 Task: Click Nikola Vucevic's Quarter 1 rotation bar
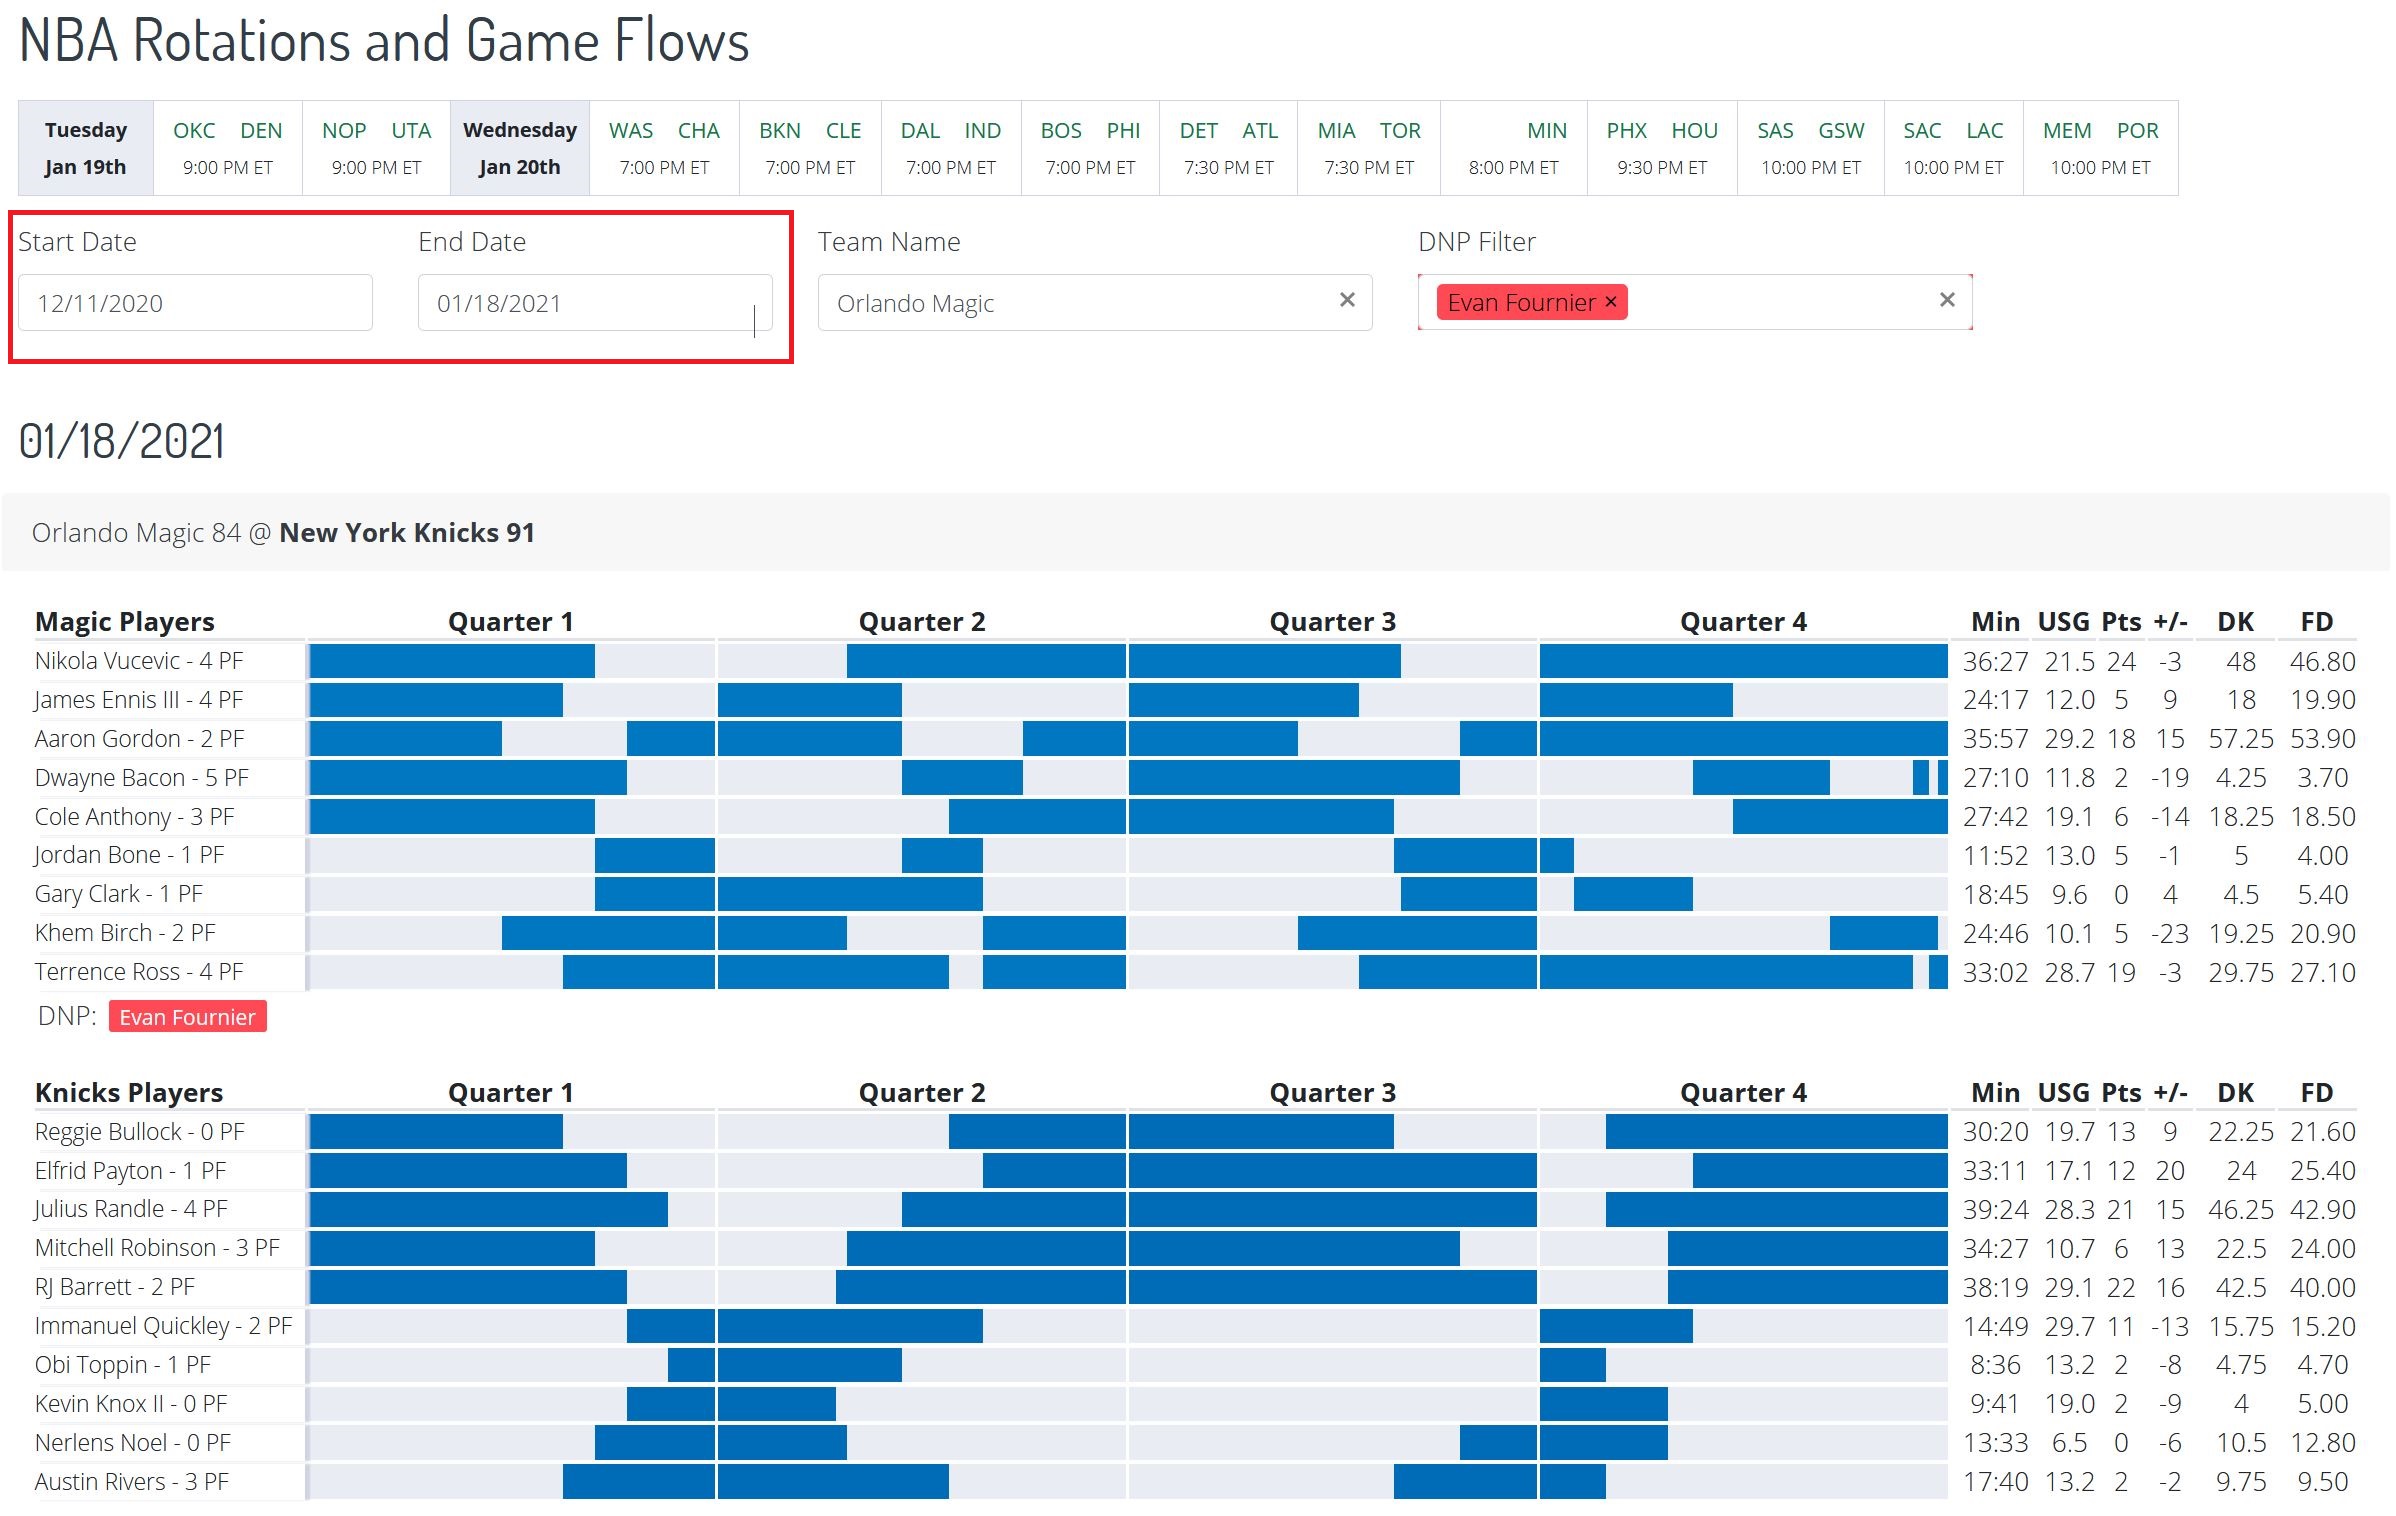[452, 661]
